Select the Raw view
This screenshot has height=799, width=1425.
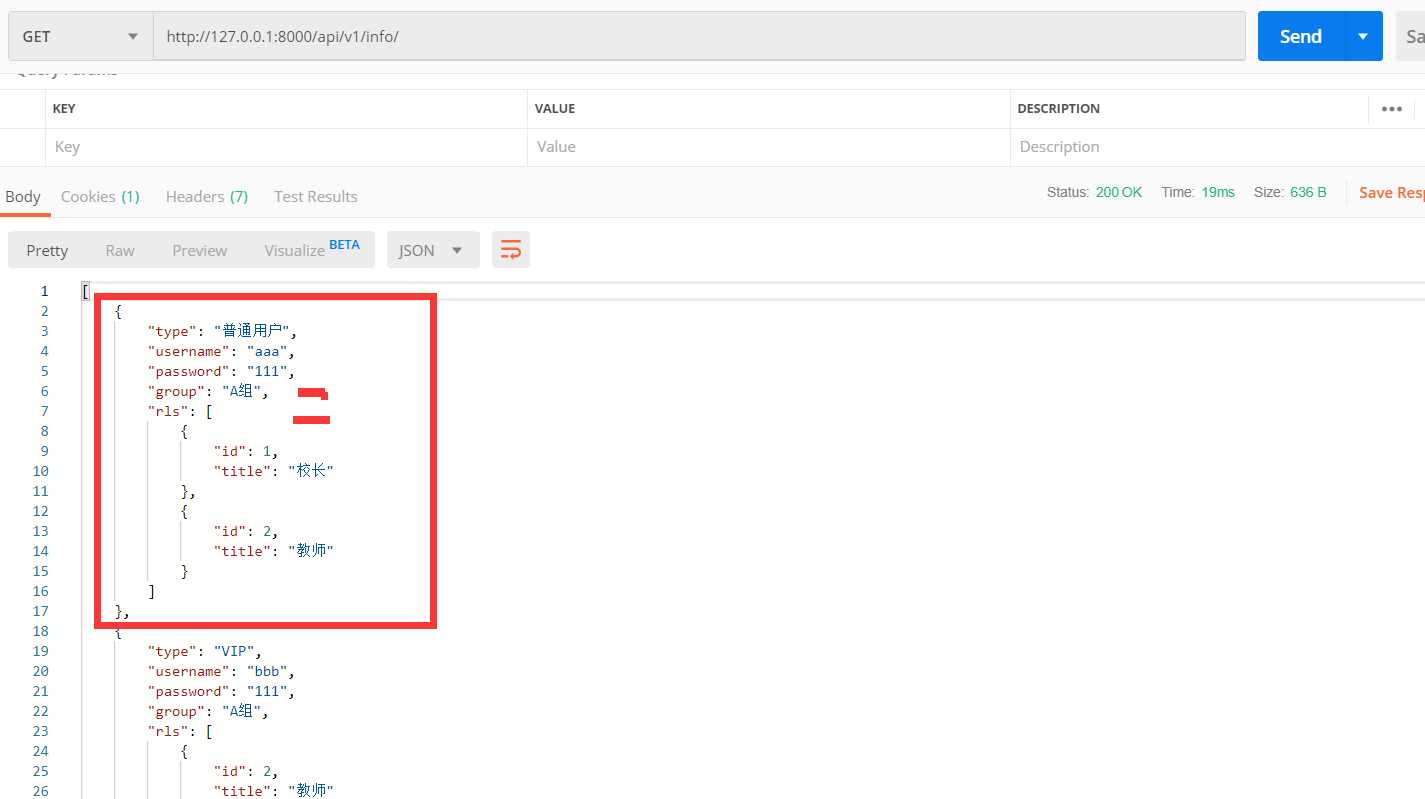(120, 250)
